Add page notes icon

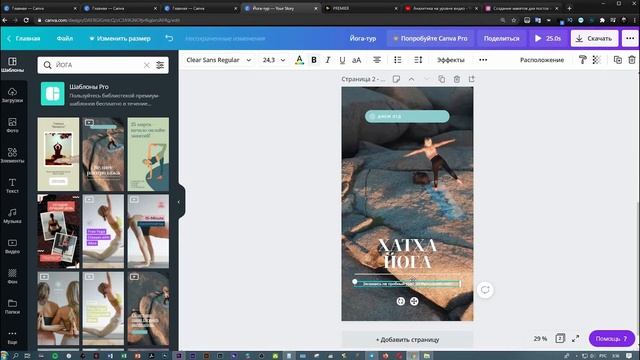396,79
